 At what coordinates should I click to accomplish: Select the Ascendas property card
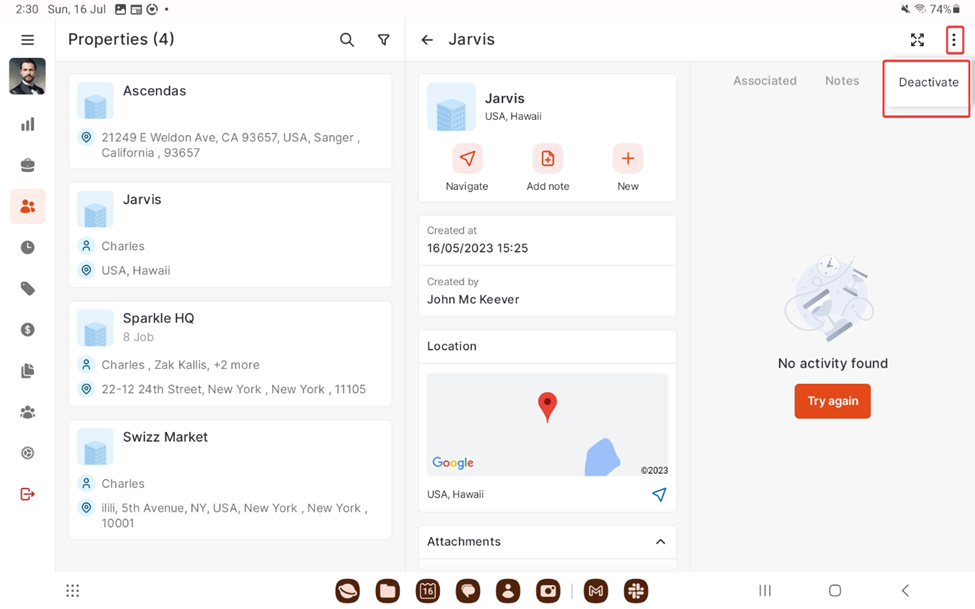pyautogui.click(x=230, y=121)
